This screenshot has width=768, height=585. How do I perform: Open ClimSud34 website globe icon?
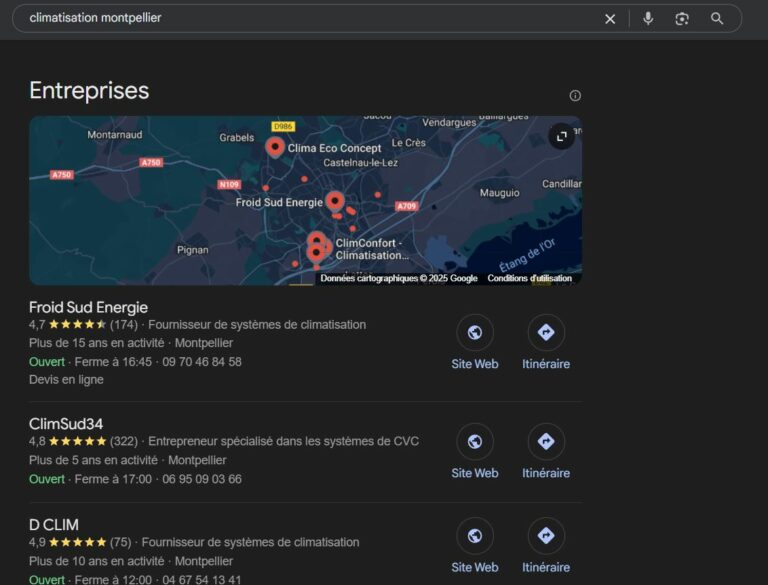pos(475,441)
